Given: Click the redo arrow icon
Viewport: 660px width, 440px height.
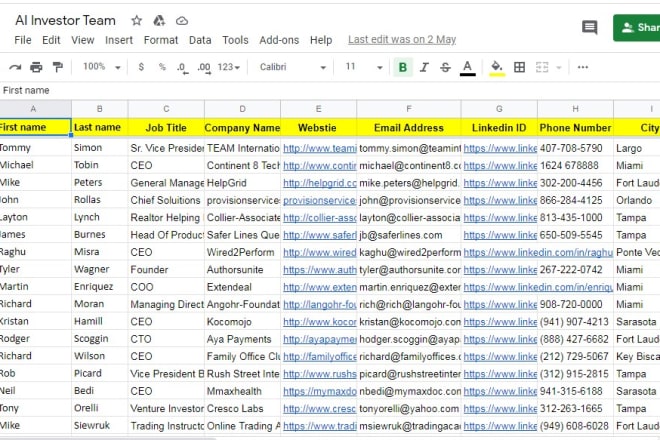Looking at the screenshot, I should (15, 67).
